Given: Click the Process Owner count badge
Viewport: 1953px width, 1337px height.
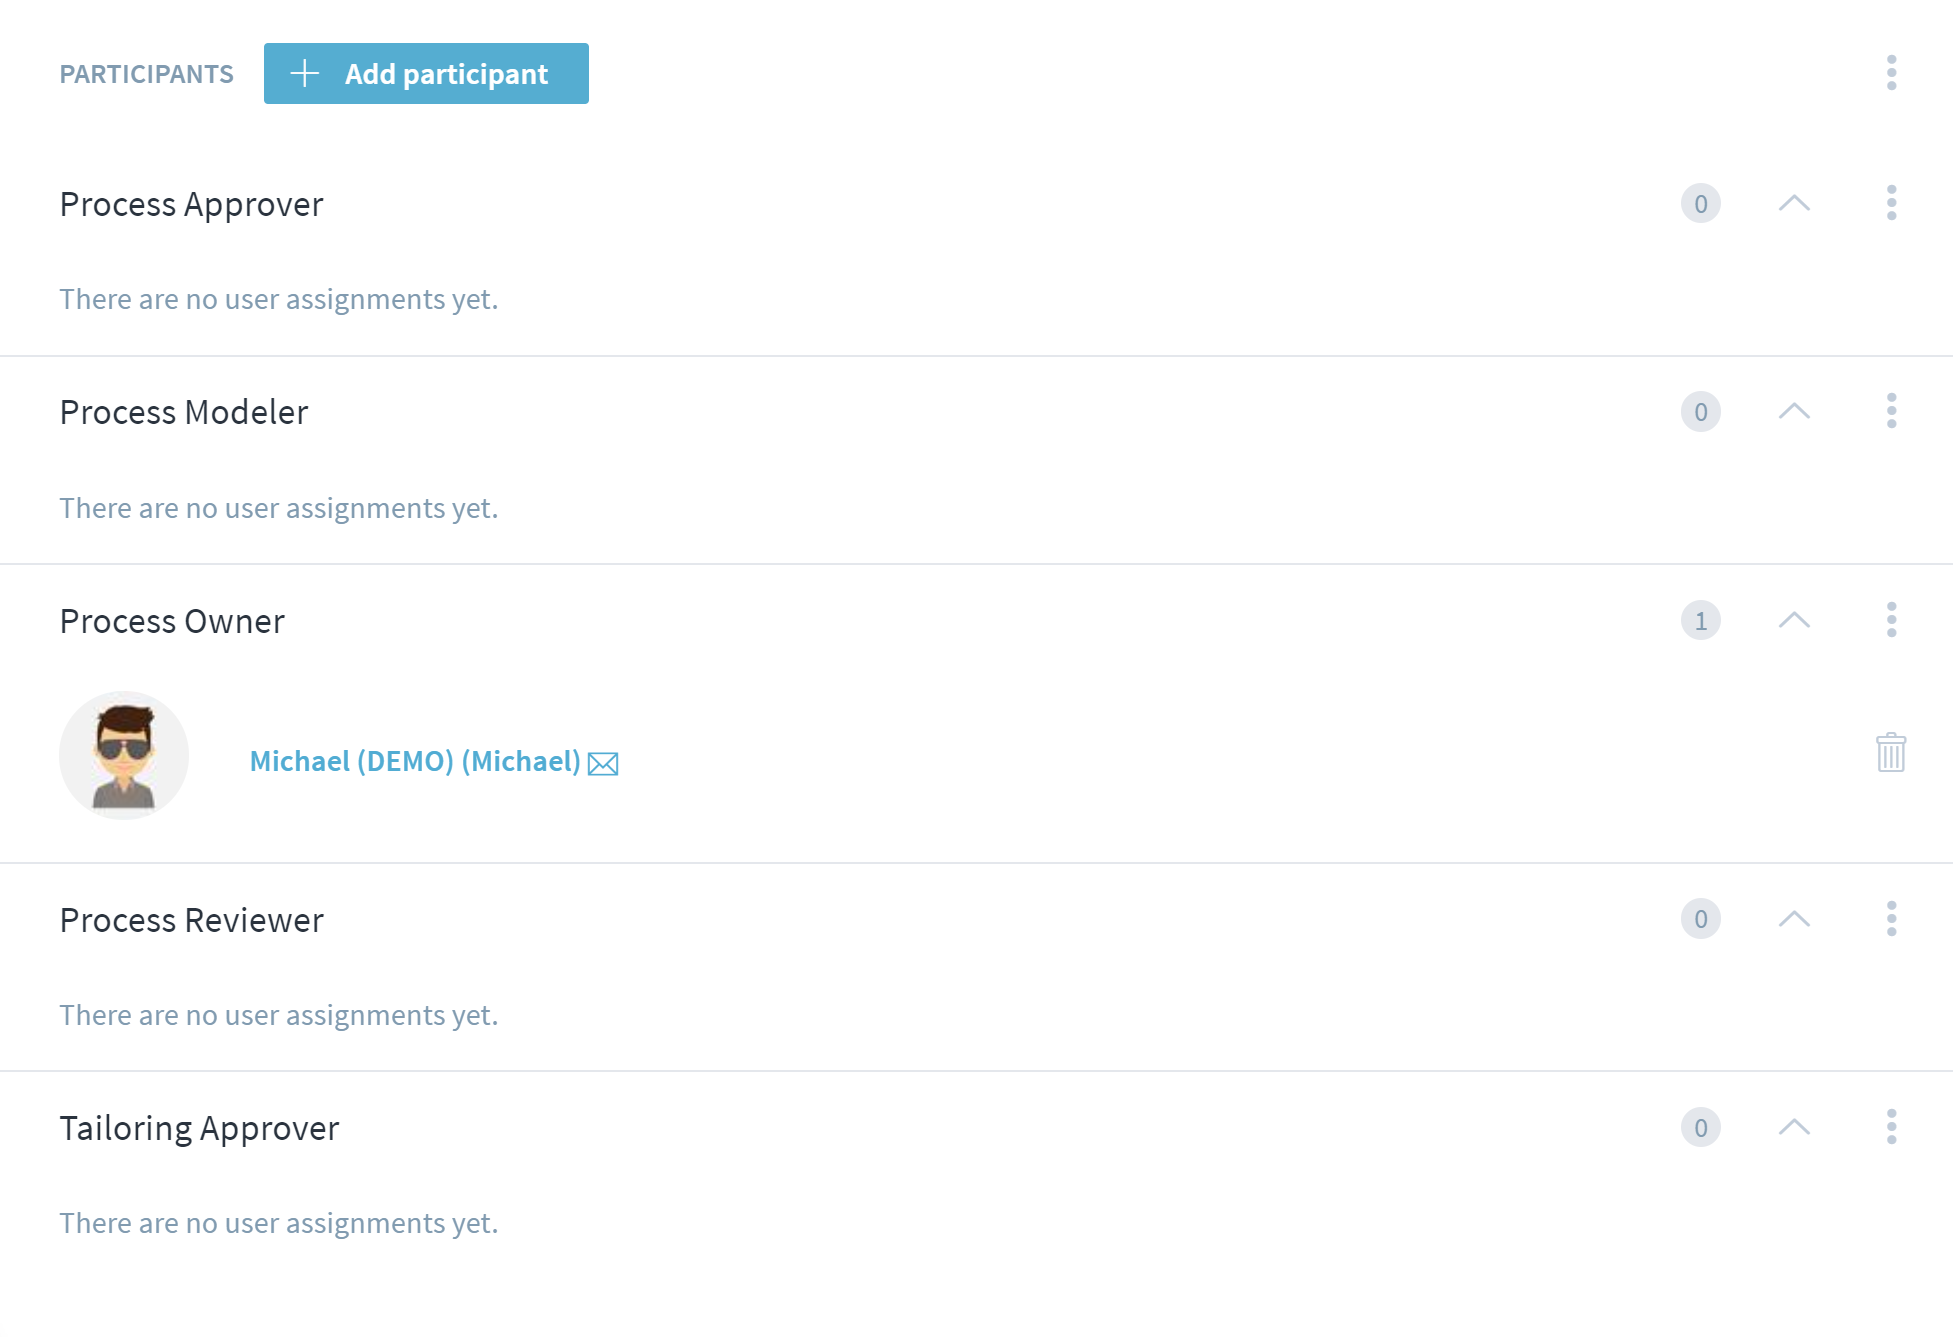Looking at the screenshot, I should pos(1700,621).
